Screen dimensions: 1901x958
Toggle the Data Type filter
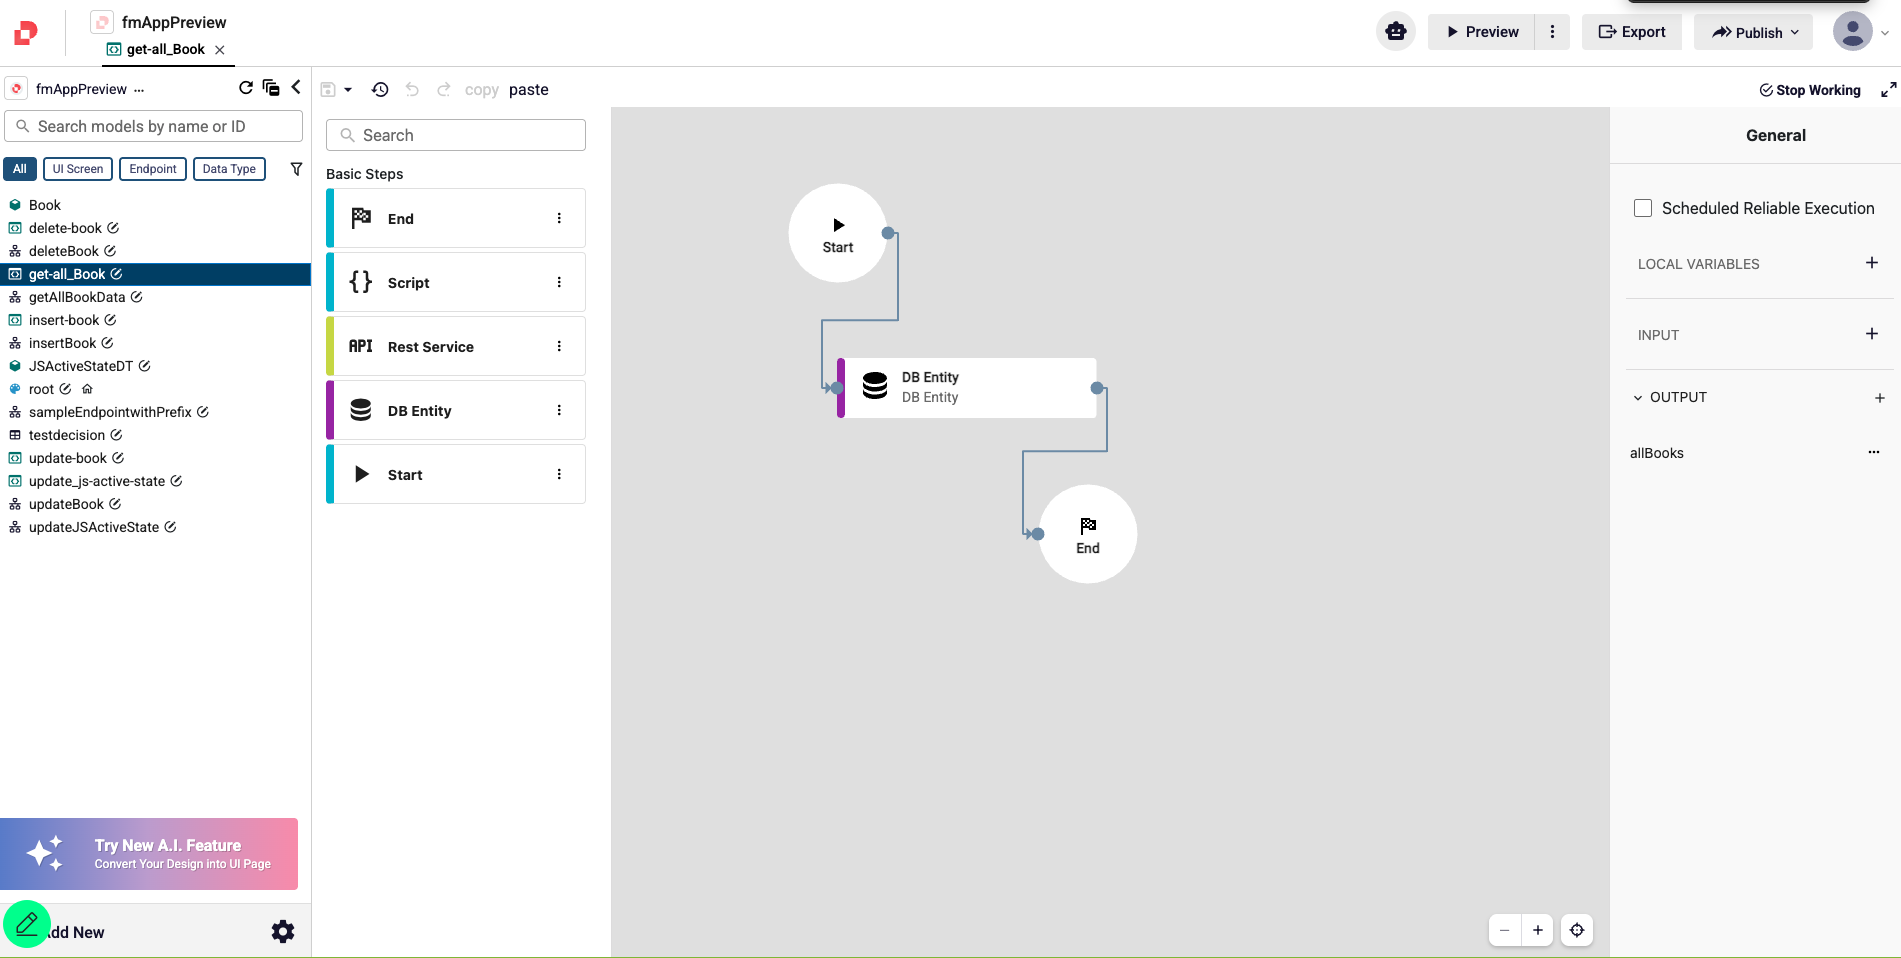coord(229,169)
